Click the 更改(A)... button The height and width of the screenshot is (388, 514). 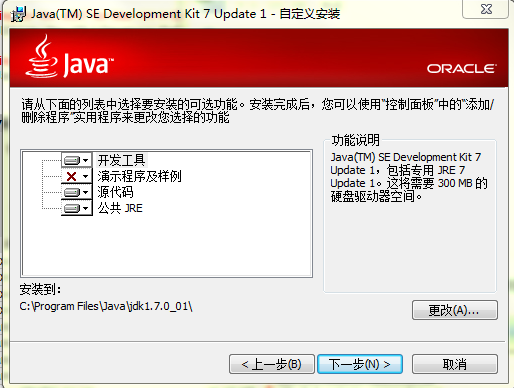pyautogui.click(x=455, y=310)
